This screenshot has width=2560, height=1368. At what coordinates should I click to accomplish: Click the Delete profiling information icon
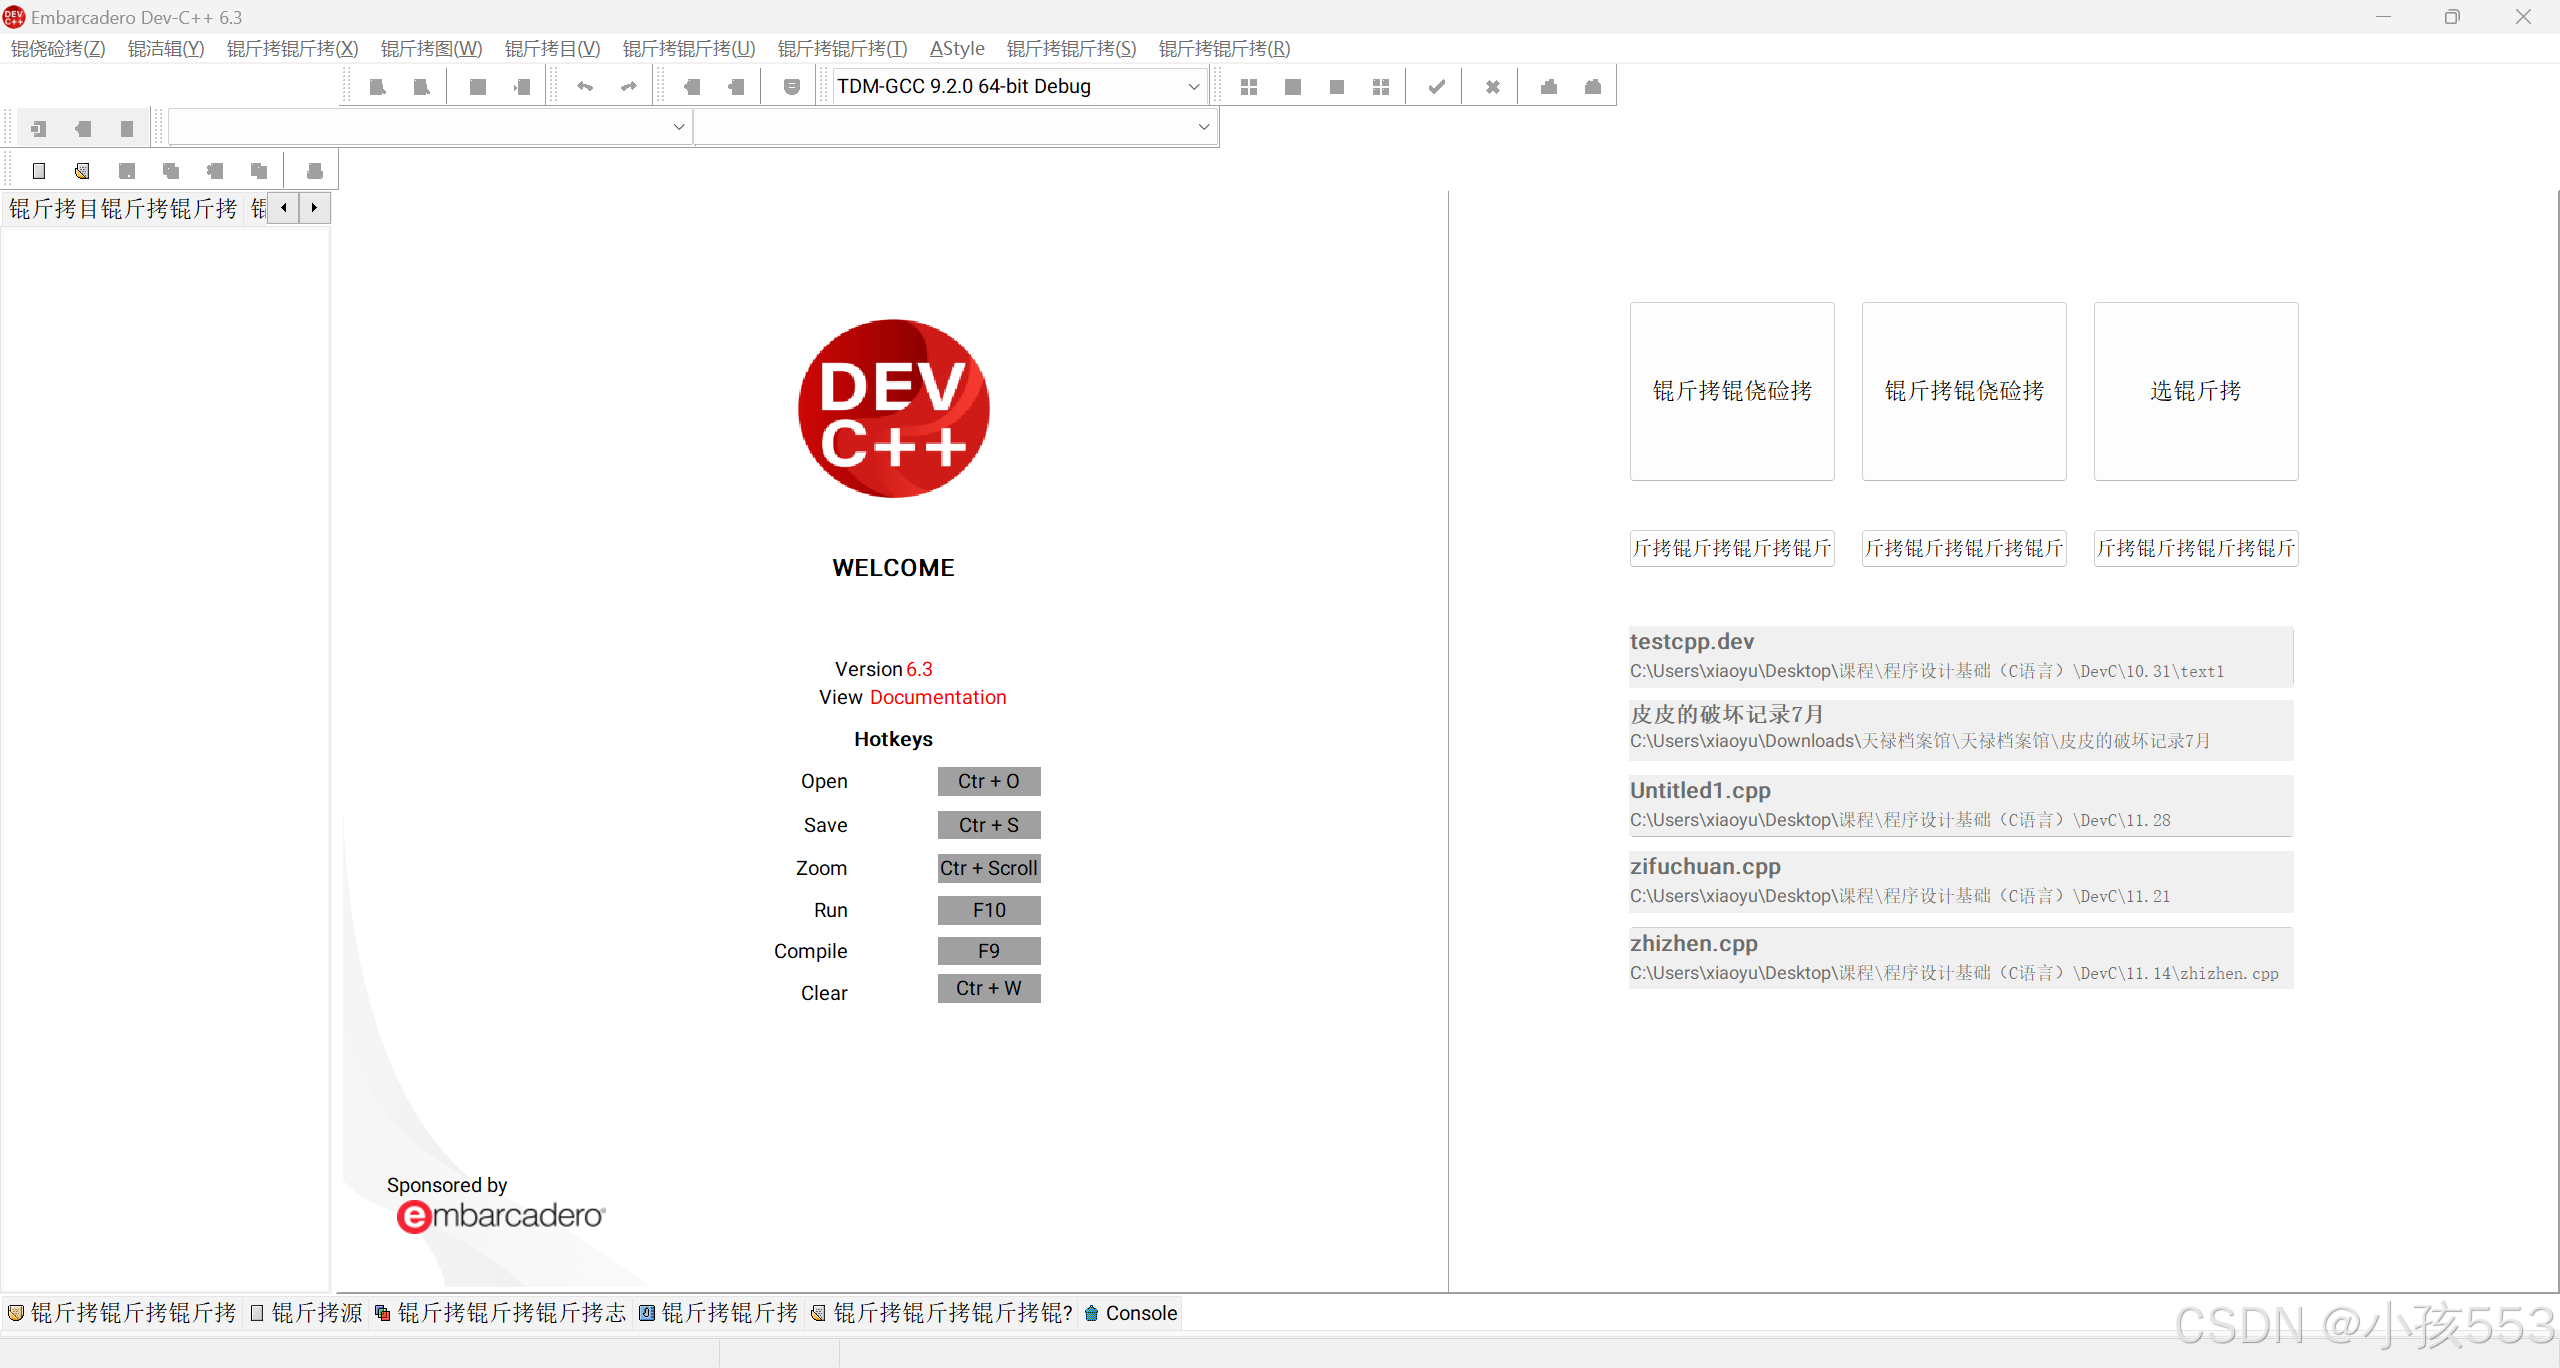click(x=1593, y=87)
